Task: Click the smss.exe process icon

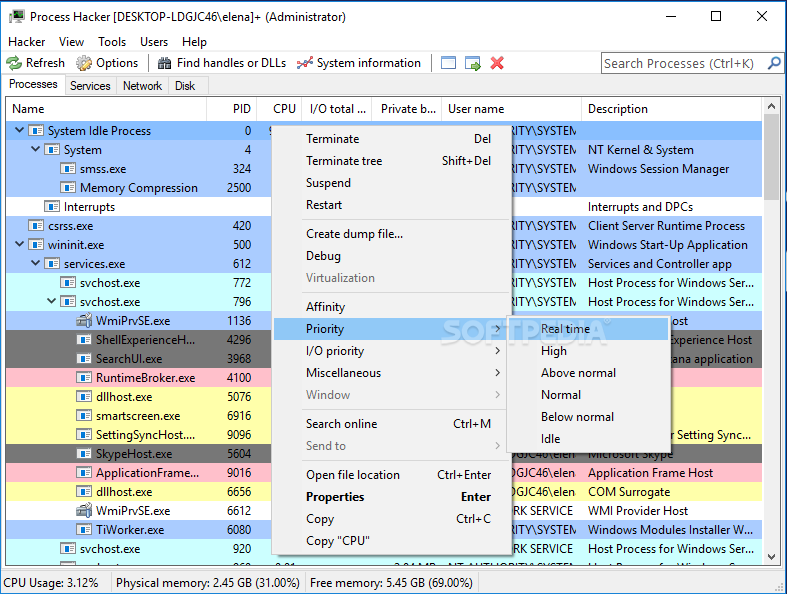Action: (x=68, y=169)
